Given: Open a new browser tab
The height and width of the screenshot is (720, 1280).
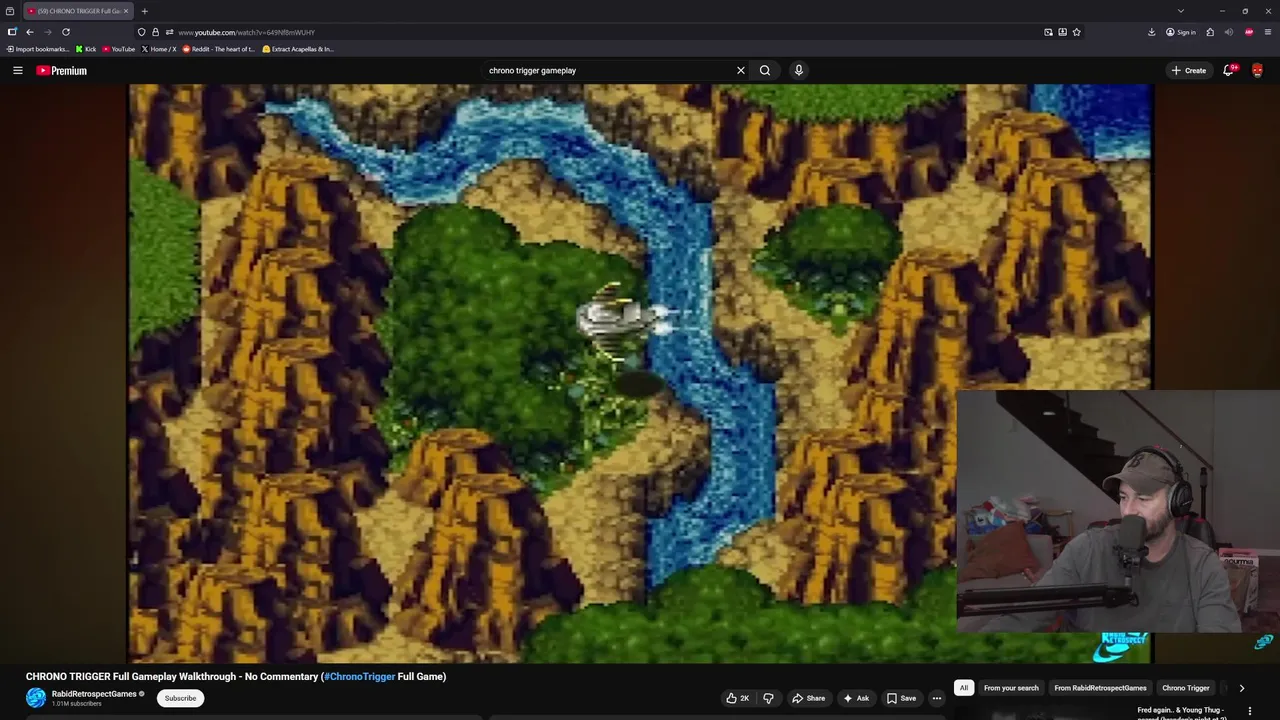Looking at the screenshot, I should coord(144,11).
